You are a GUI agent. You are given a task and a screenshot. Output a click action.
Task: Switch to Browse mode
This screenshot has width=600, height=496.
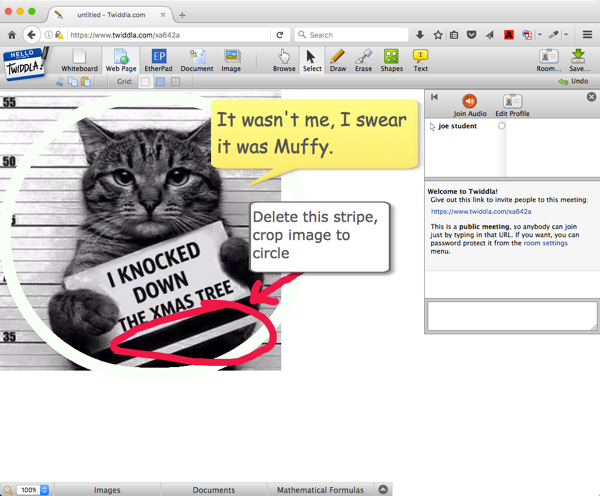click(284, 60)
